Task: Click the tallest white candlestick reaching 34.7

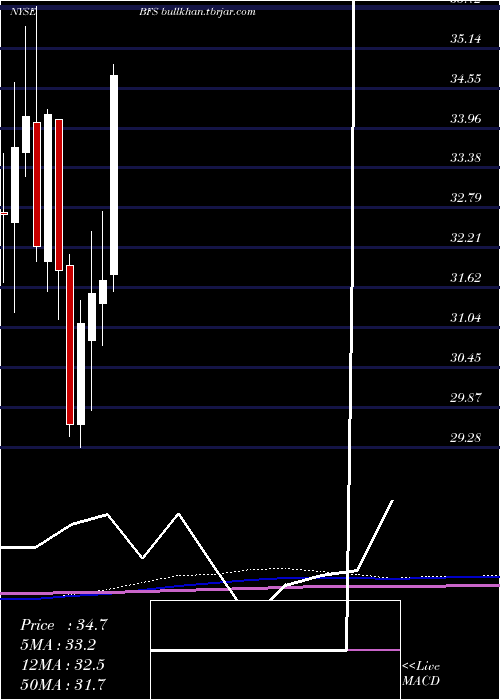Action: (x=114, y=175)
